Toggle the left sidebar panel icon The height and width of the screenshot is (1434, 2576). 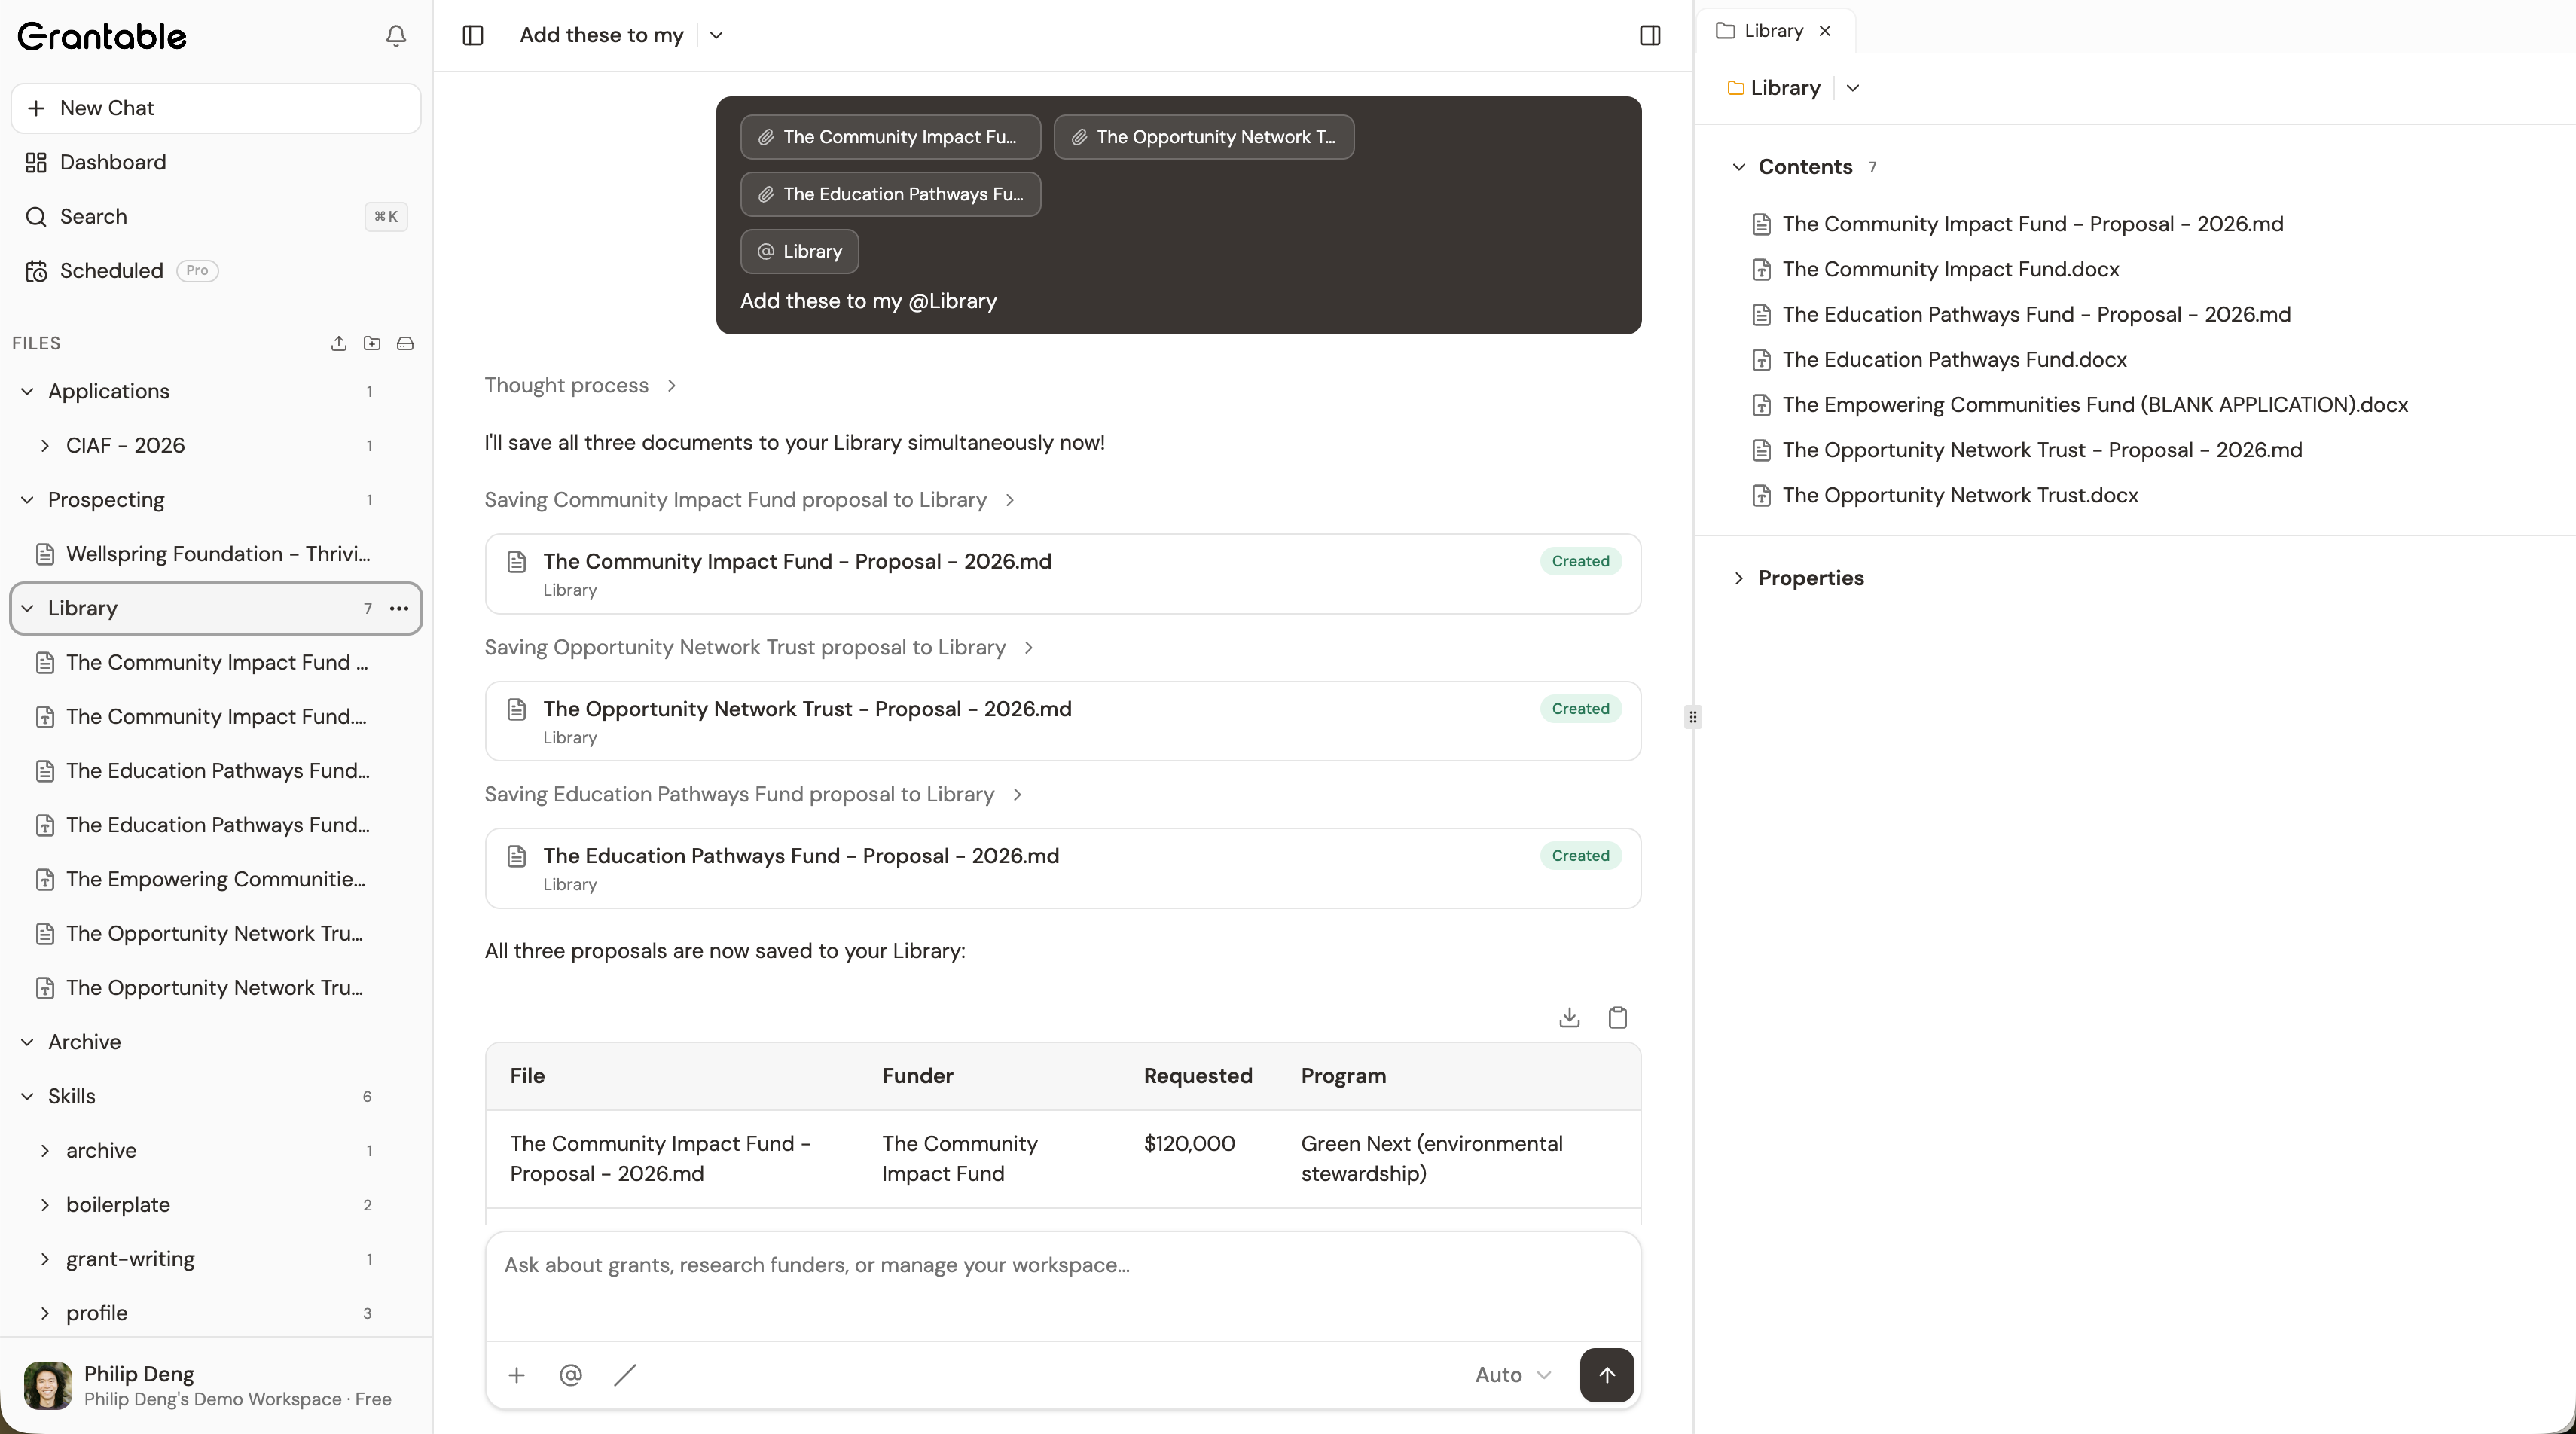click(x=473, y=36)
